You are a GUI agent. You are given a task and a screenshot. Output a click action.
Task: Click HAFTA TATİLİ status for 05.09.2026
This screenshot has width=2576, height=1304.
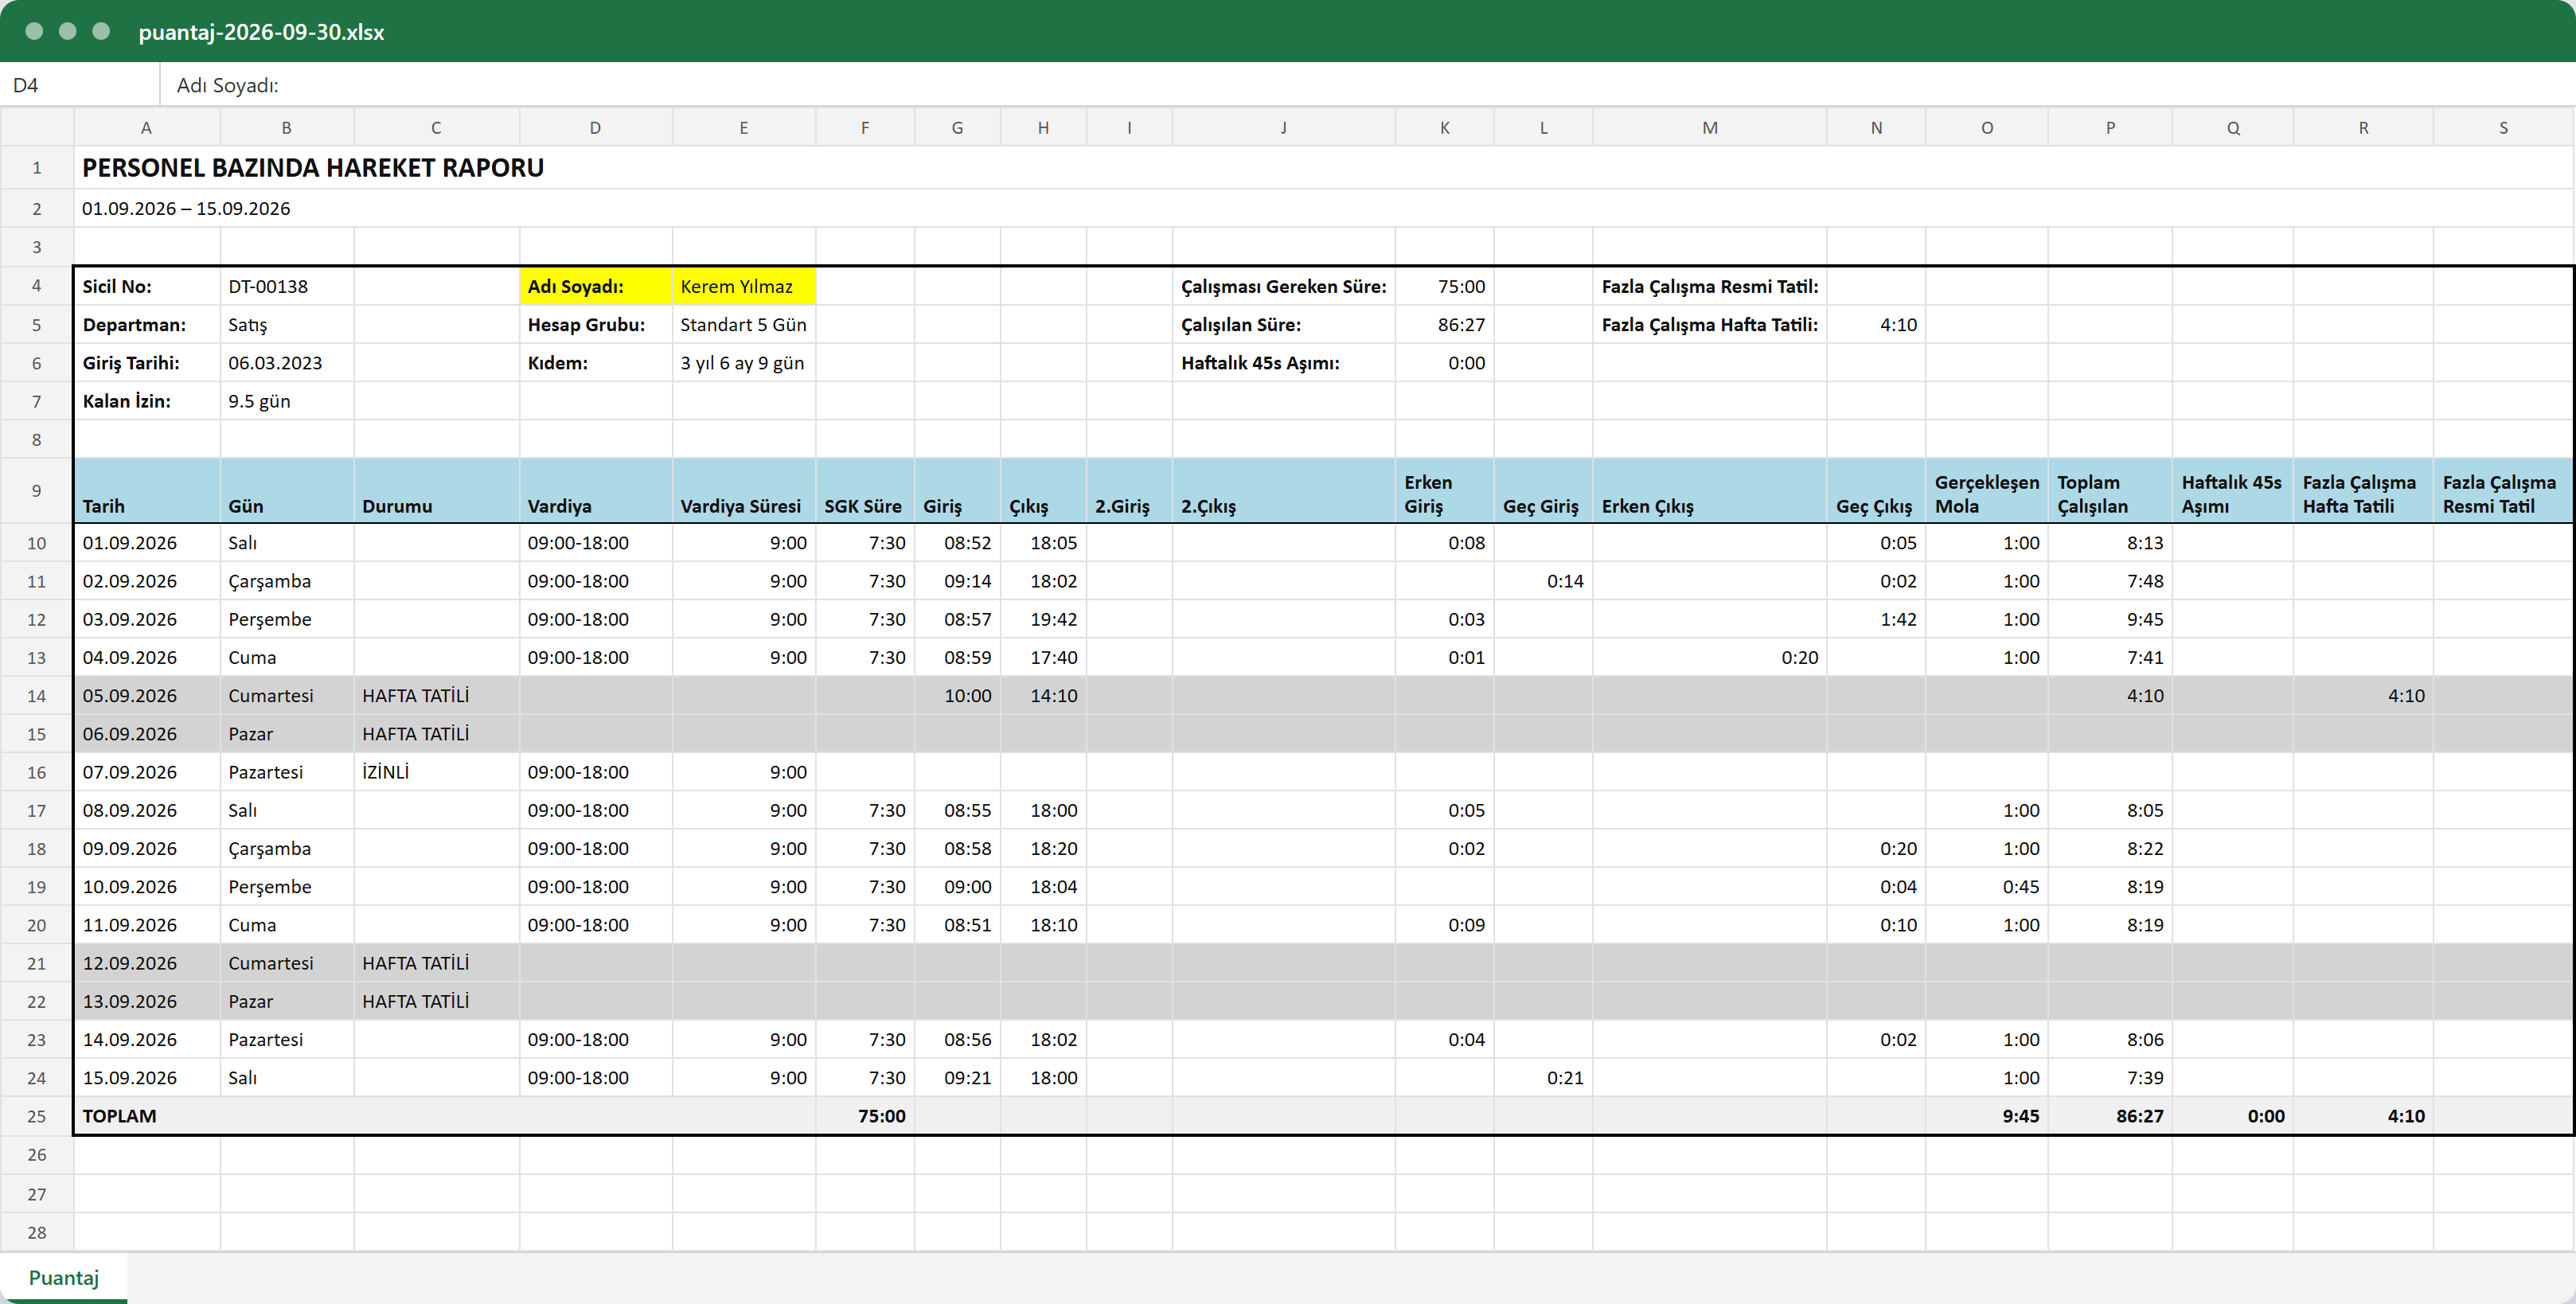point(436,695)
